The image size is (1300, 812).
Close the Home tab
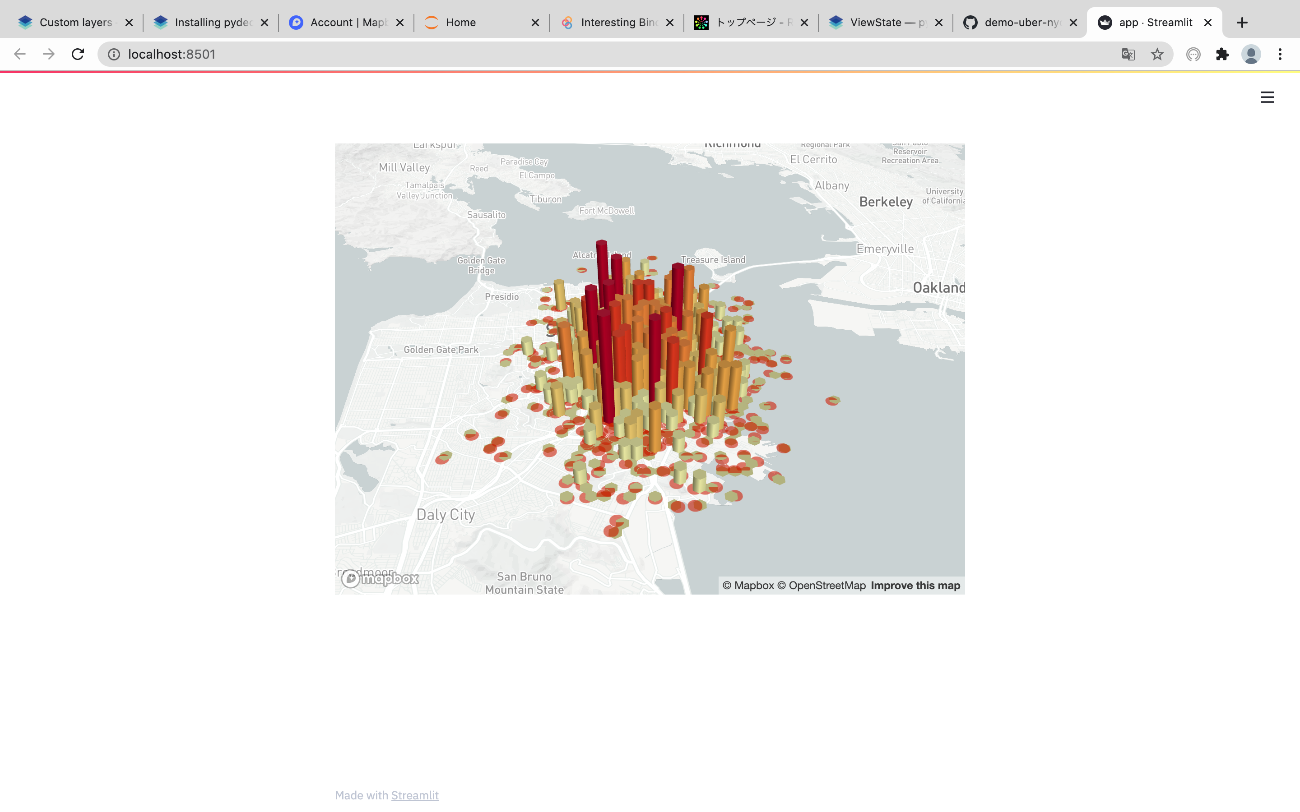(x=534, y=22)
